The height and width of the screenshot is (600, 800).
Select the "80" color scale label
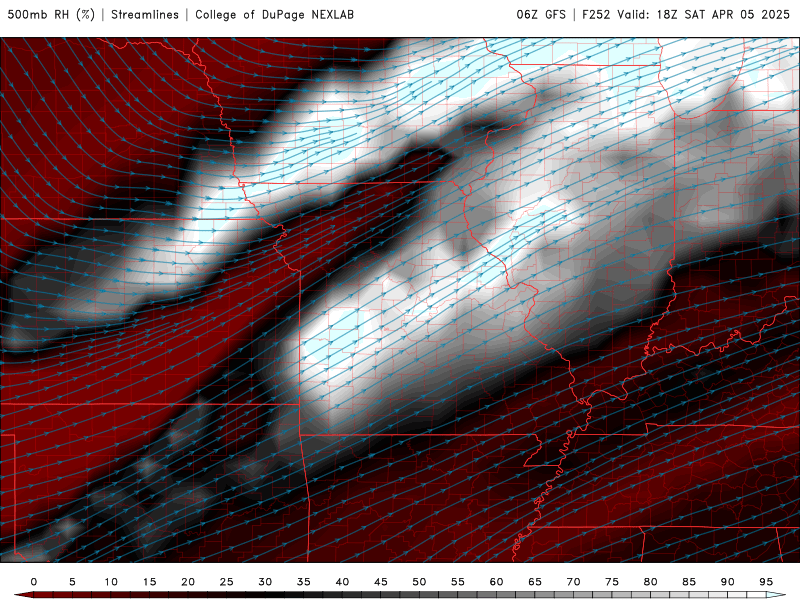[650, 582]
